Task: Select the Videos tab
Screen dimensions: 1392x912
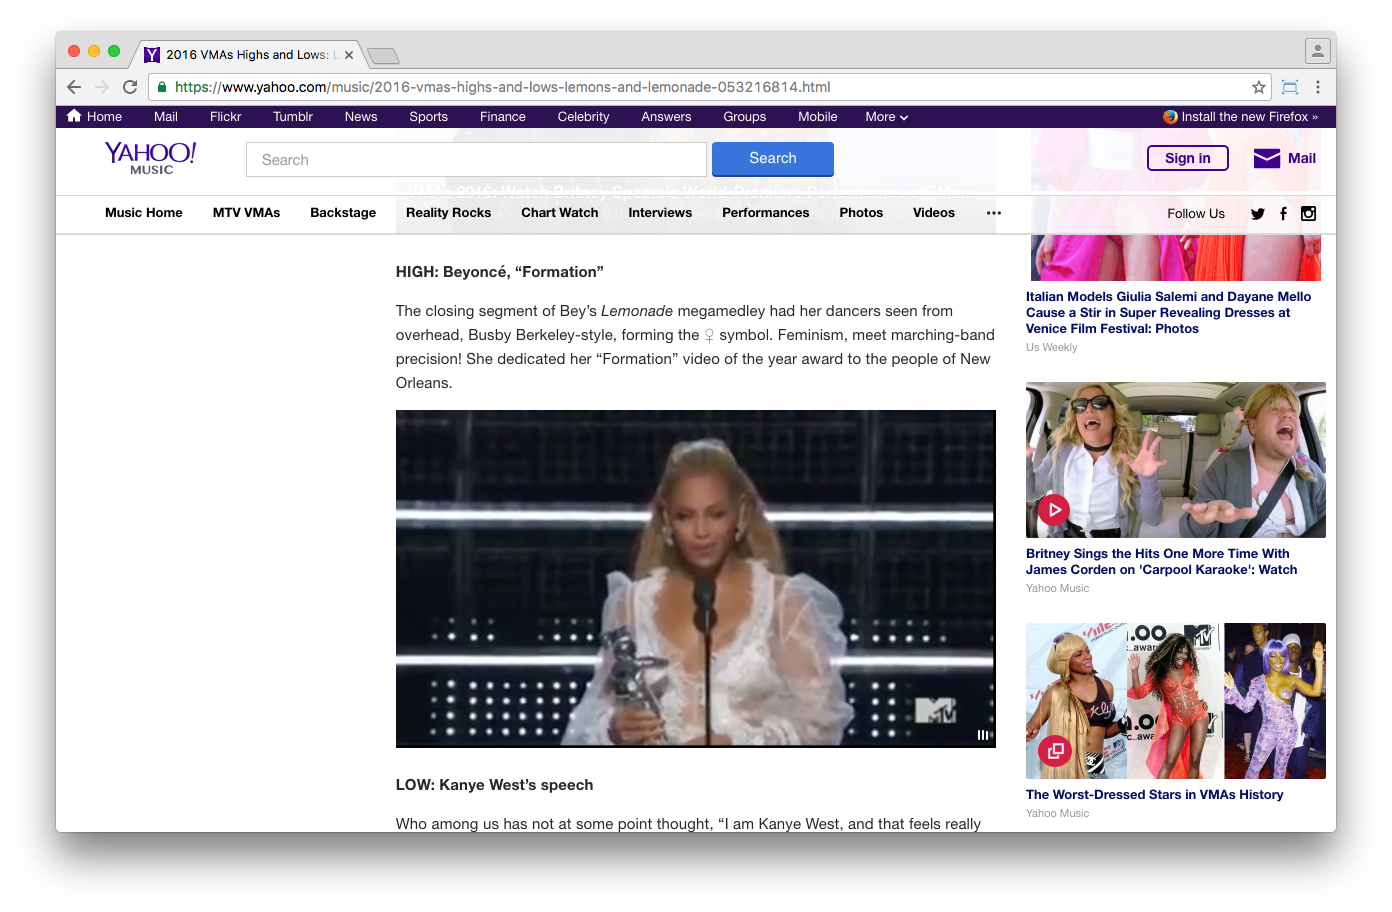Action: click(934, 213)
